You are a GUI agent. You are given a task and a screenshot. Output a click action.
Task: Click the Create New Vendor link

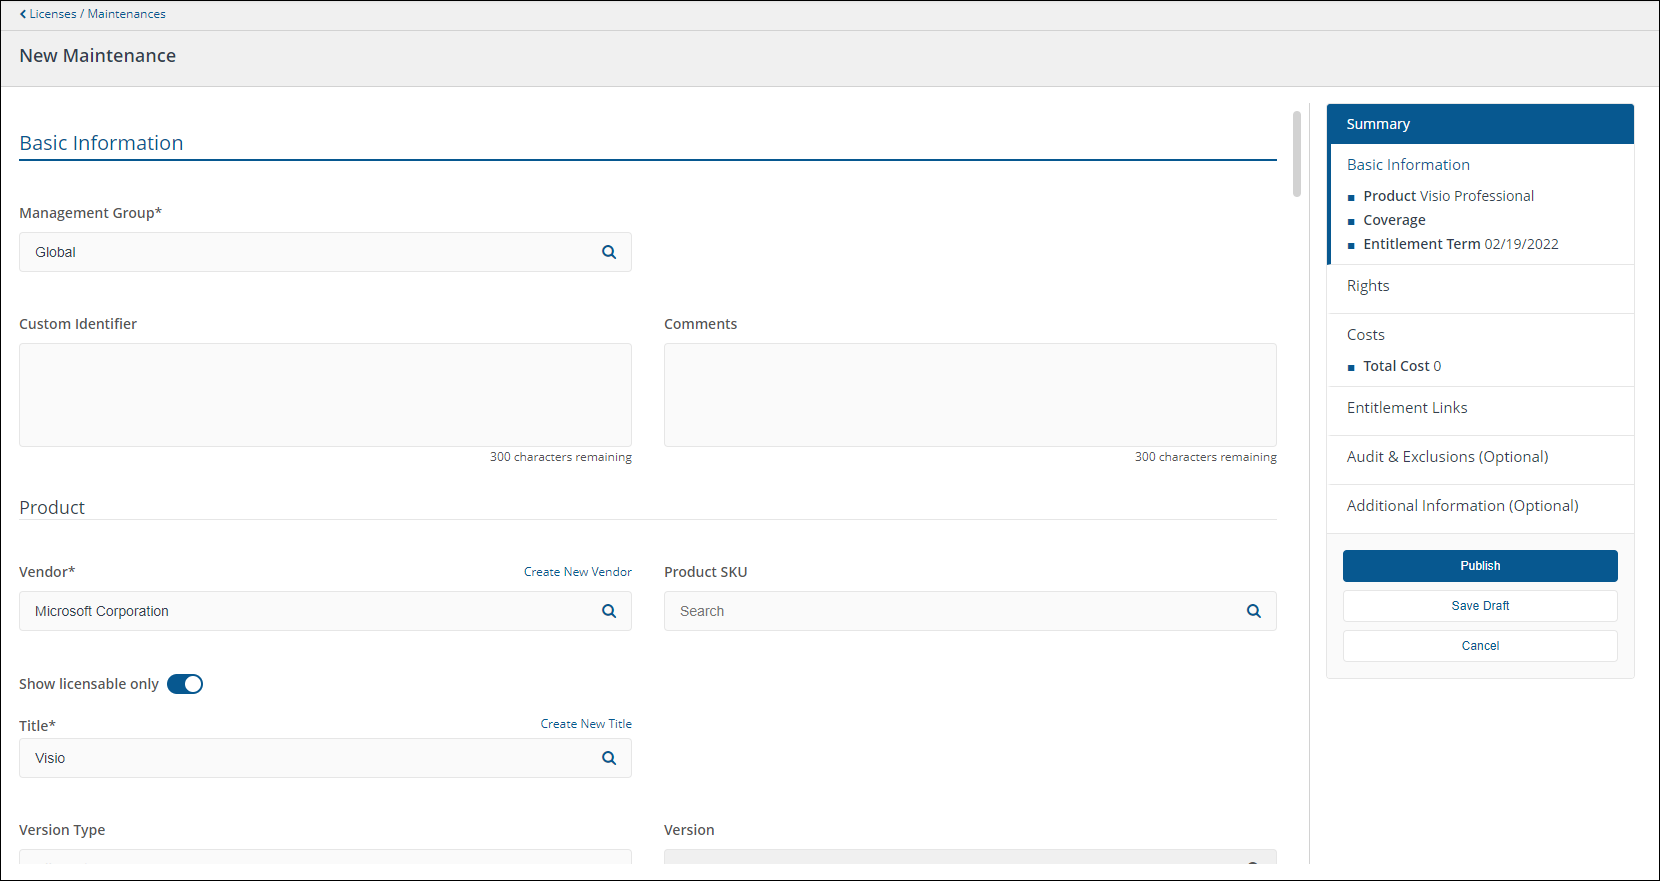pyautogui.click(x=577, y=572)
